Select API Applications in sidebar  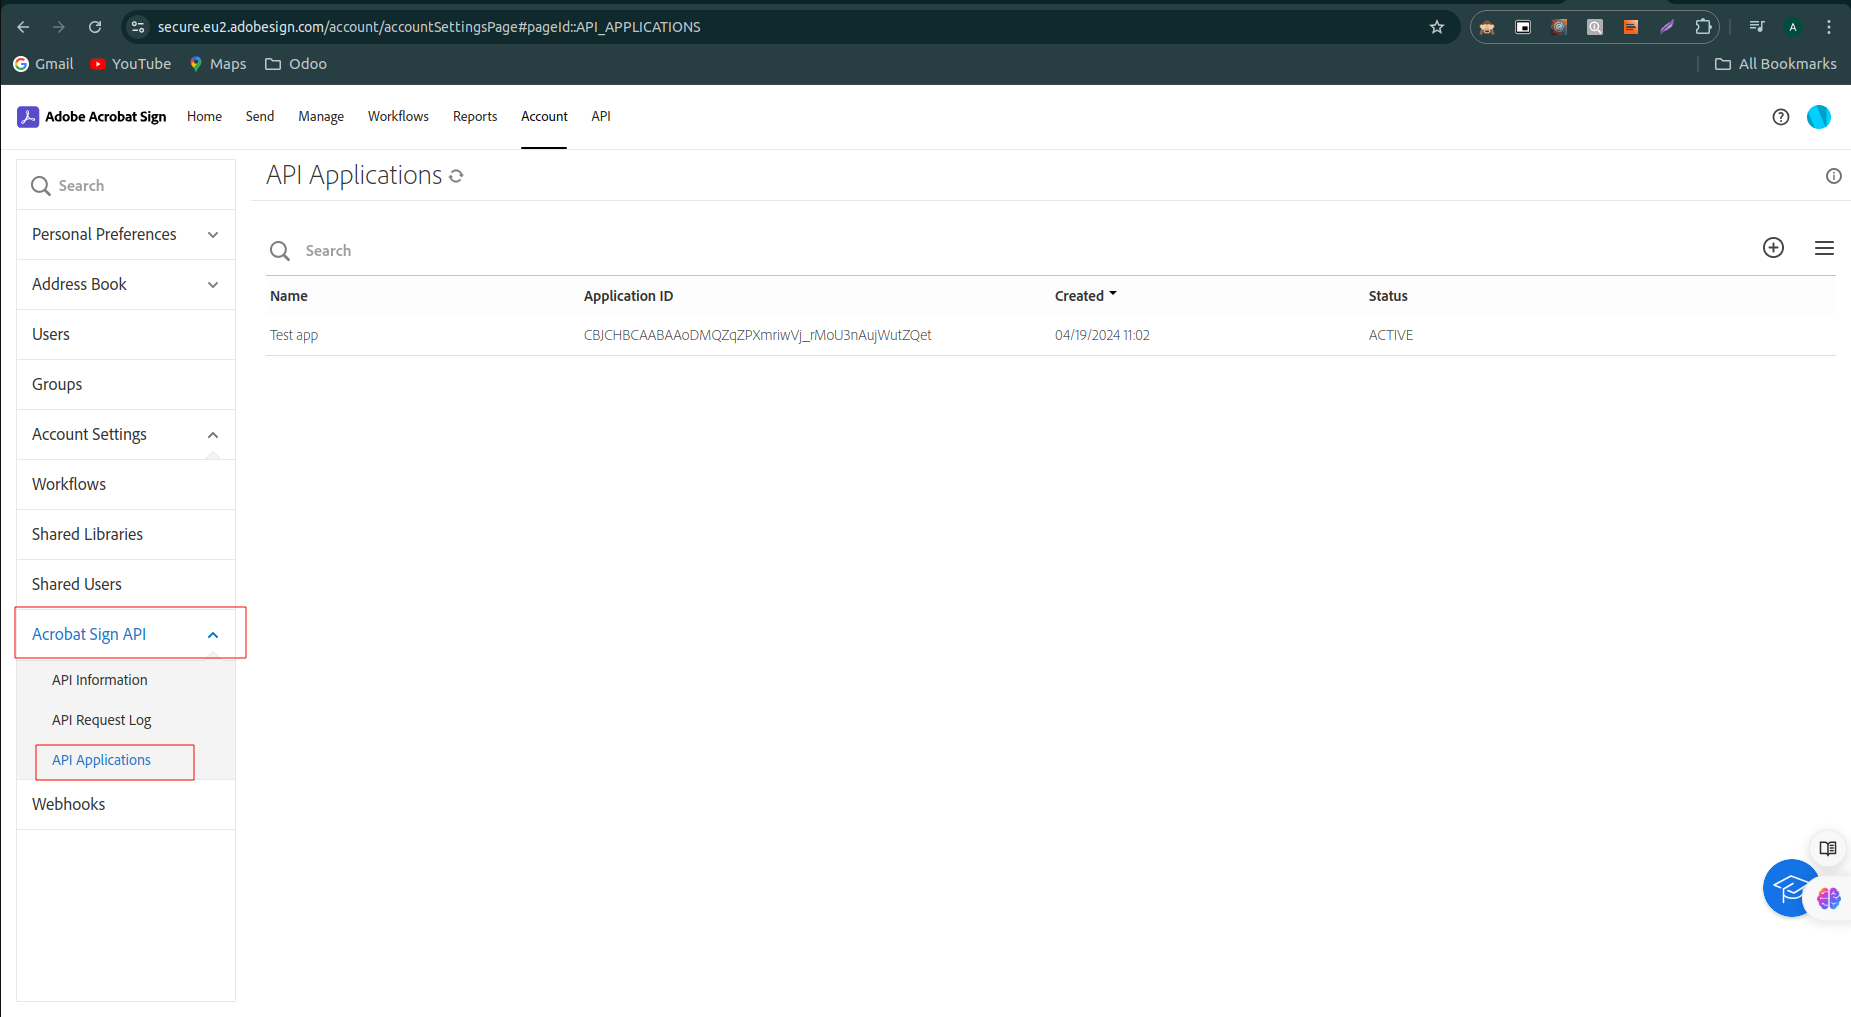point(102,760)
